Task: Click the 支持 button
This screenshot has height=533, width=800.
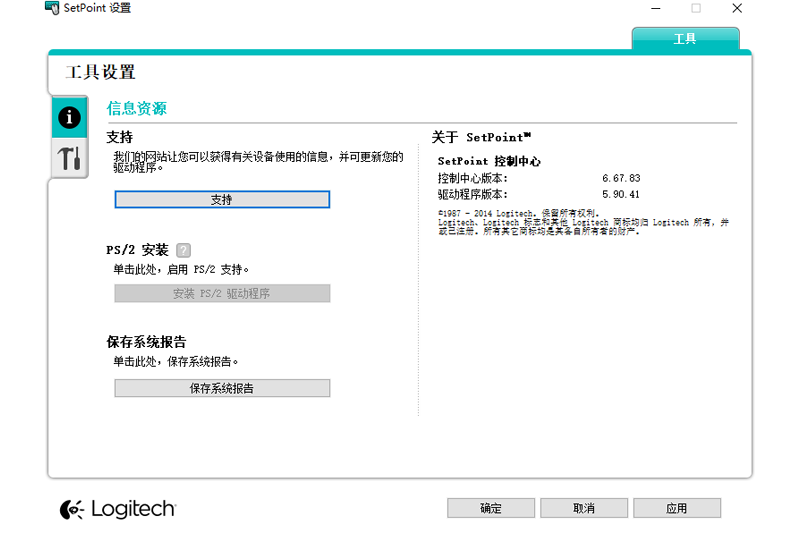Action: 222,199
